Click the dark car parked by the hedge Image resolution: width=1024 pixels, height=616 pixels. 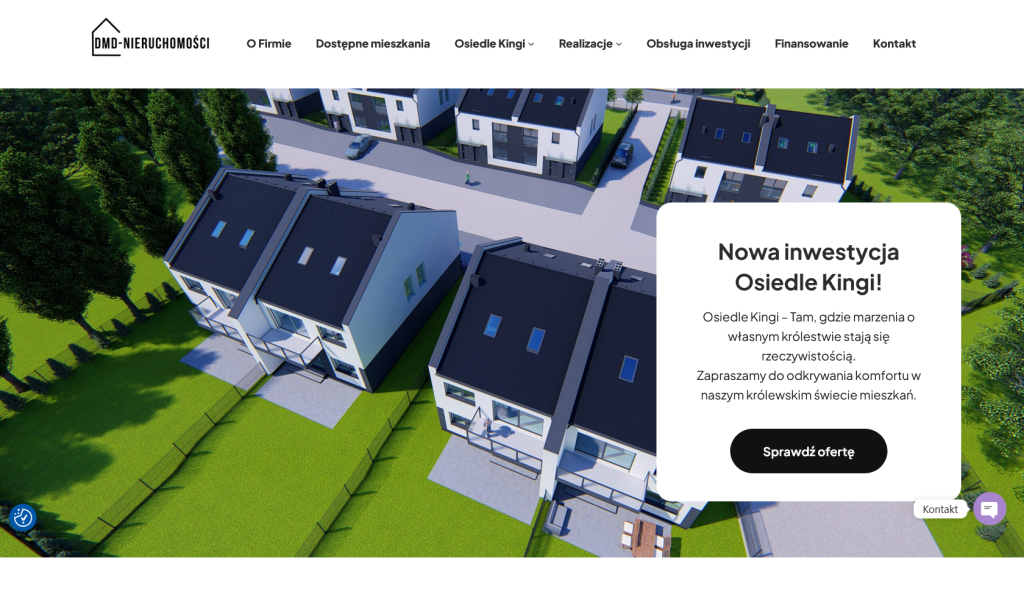pos(622,154)
